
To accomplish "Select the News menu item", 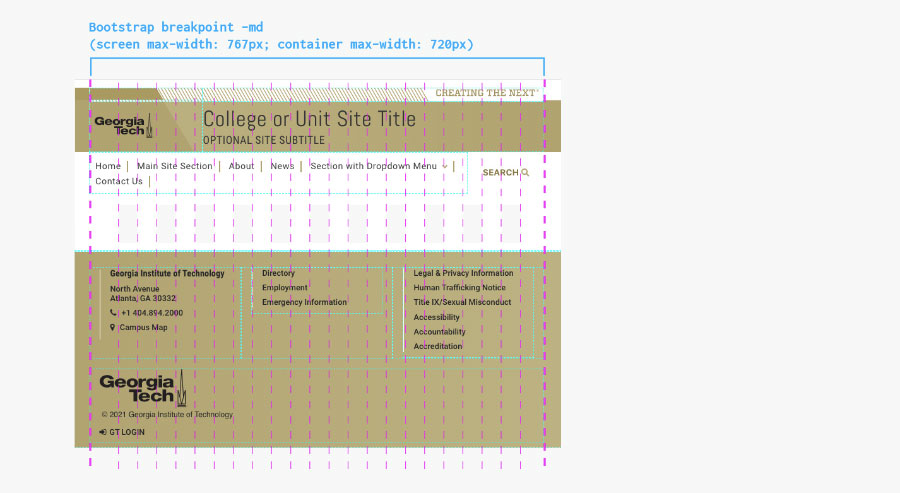I will coord(282,166).
